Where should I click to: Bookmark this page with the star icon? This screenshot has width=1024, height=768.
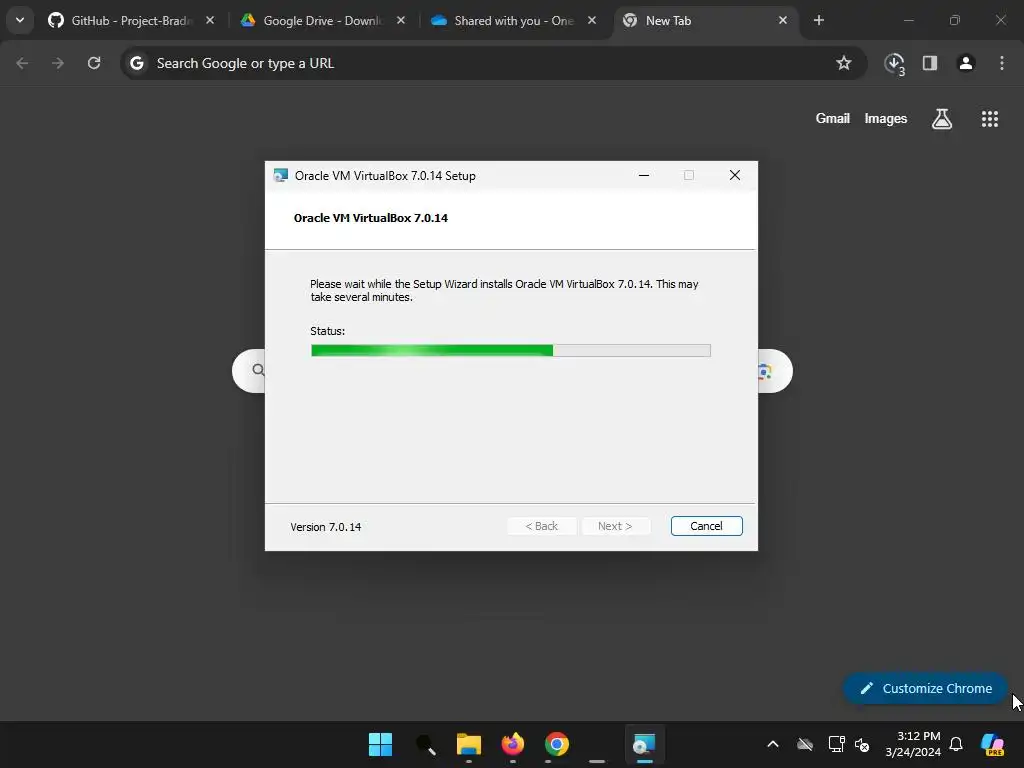pos(844,63)
